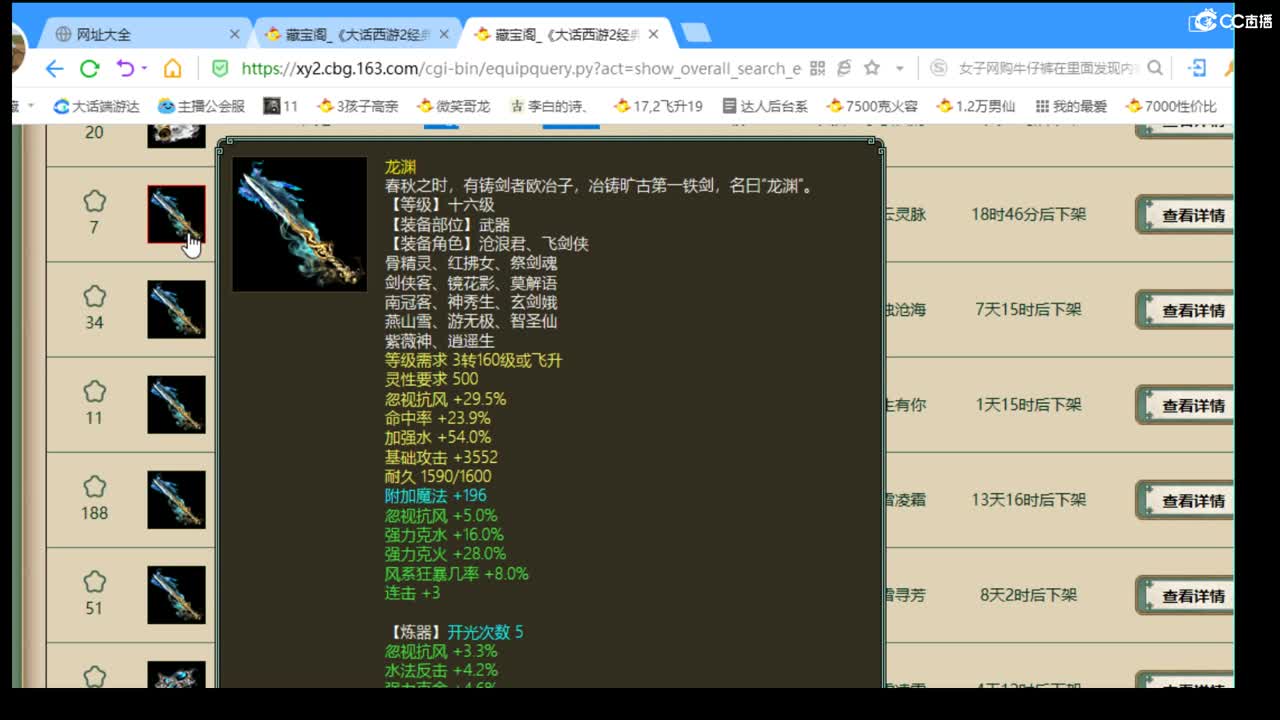Open the 大话端游达 bookmark
This screenshot has height=720, width=1280.
coord(96,105)
